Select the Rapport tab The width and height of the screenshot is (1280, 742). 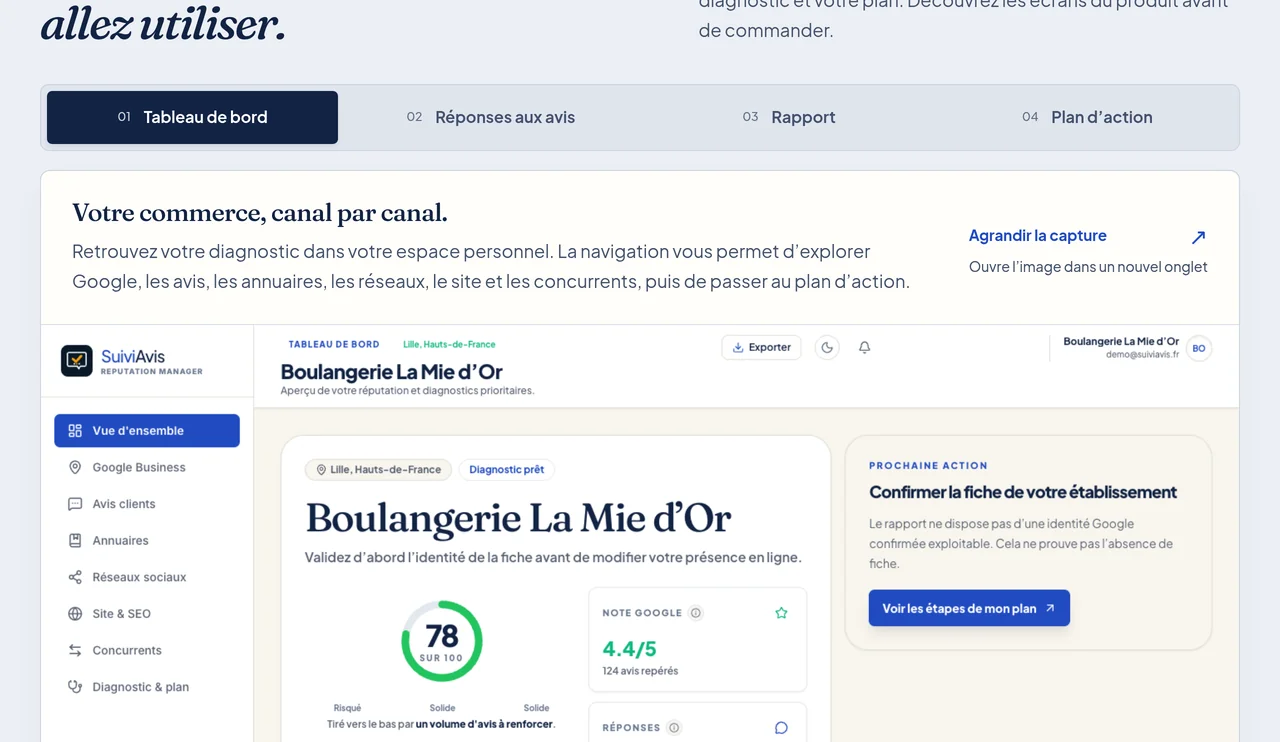[x=789, y=117]
